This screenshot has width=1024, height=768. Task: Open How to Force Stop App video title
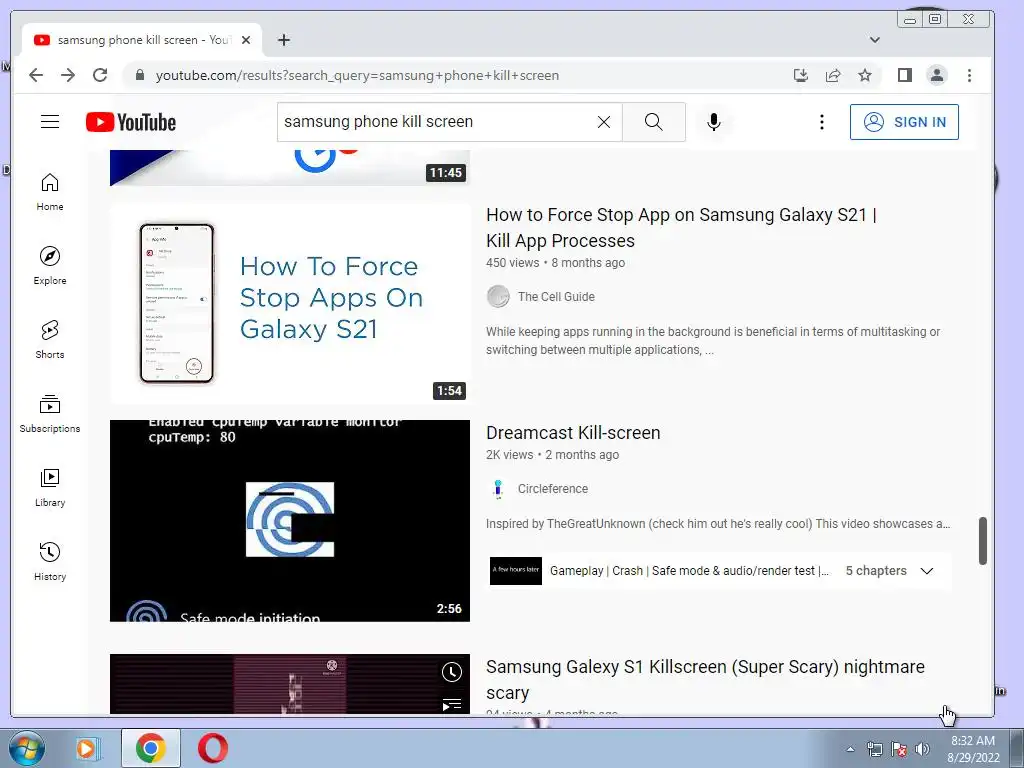[681, 227]
